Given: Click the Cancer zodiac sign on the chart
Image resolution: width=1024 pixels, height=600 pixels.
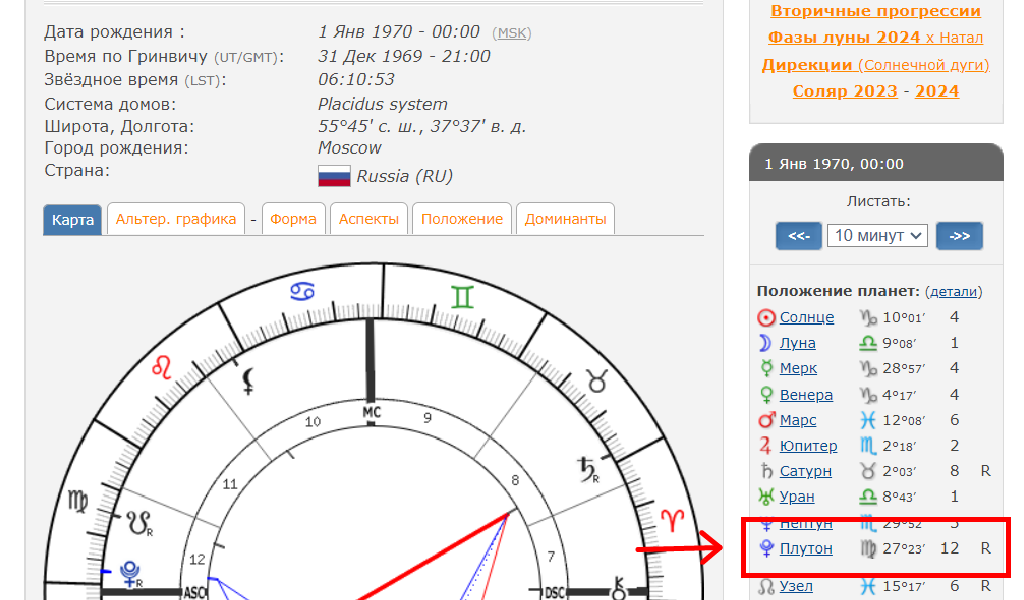Looking at the screenshot, I should click(302, 291).
